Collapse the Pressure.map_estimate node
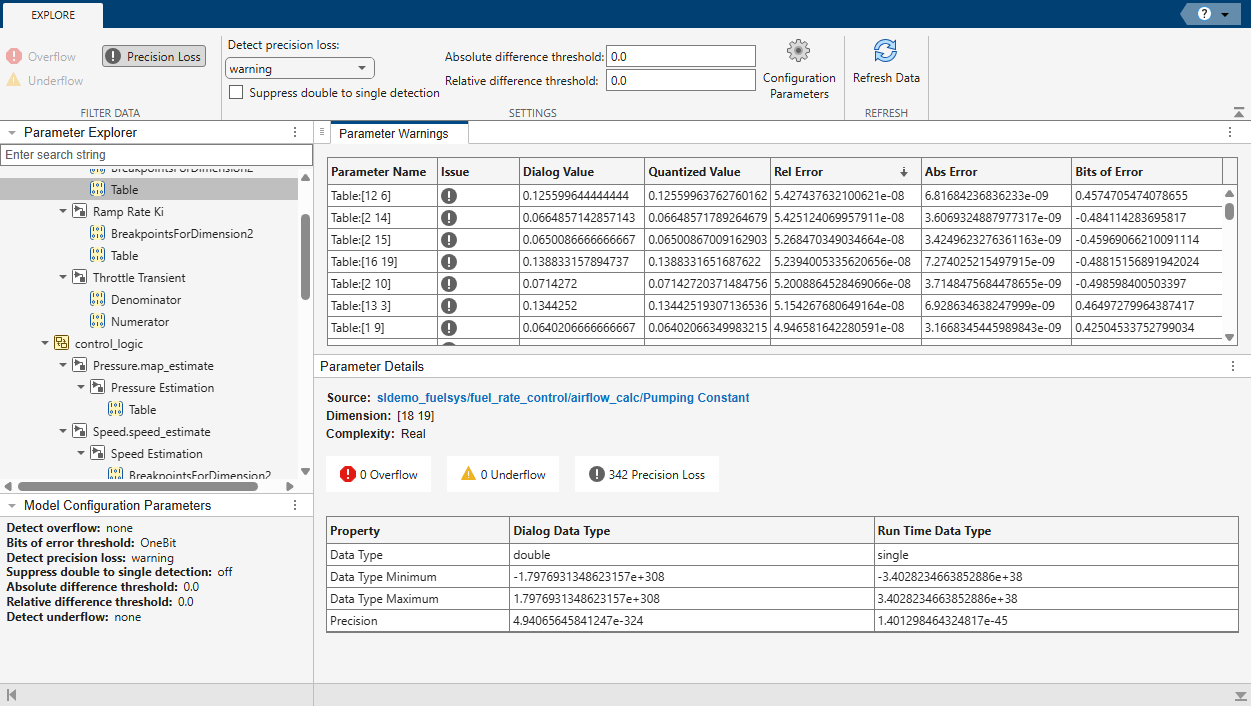The width and height of the screenshot is (1251, 706). [x=63, y=365]
